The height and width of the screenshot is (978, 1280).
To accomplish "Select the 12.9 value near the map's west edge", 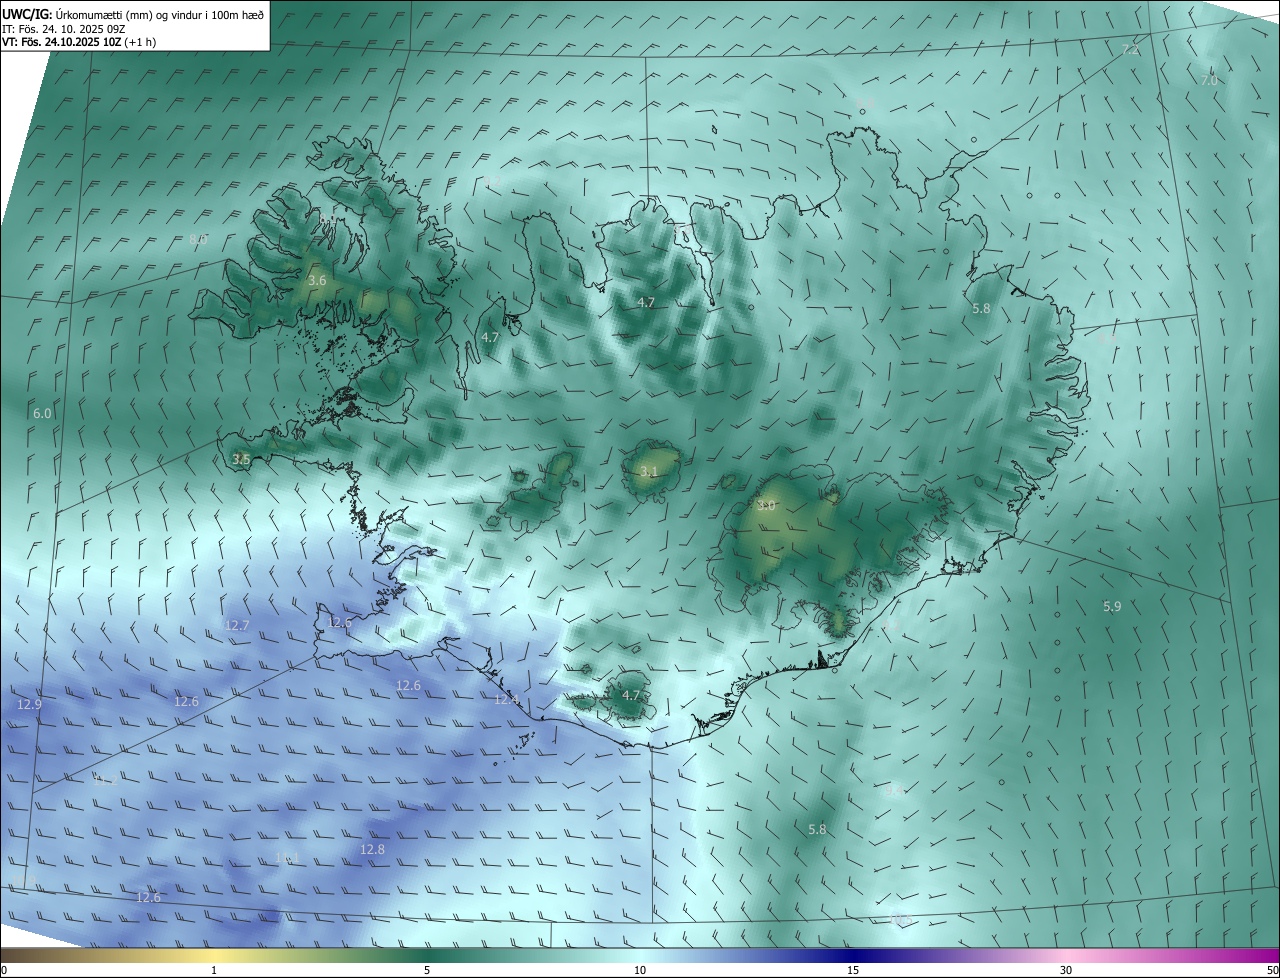I will coord(29,704).
